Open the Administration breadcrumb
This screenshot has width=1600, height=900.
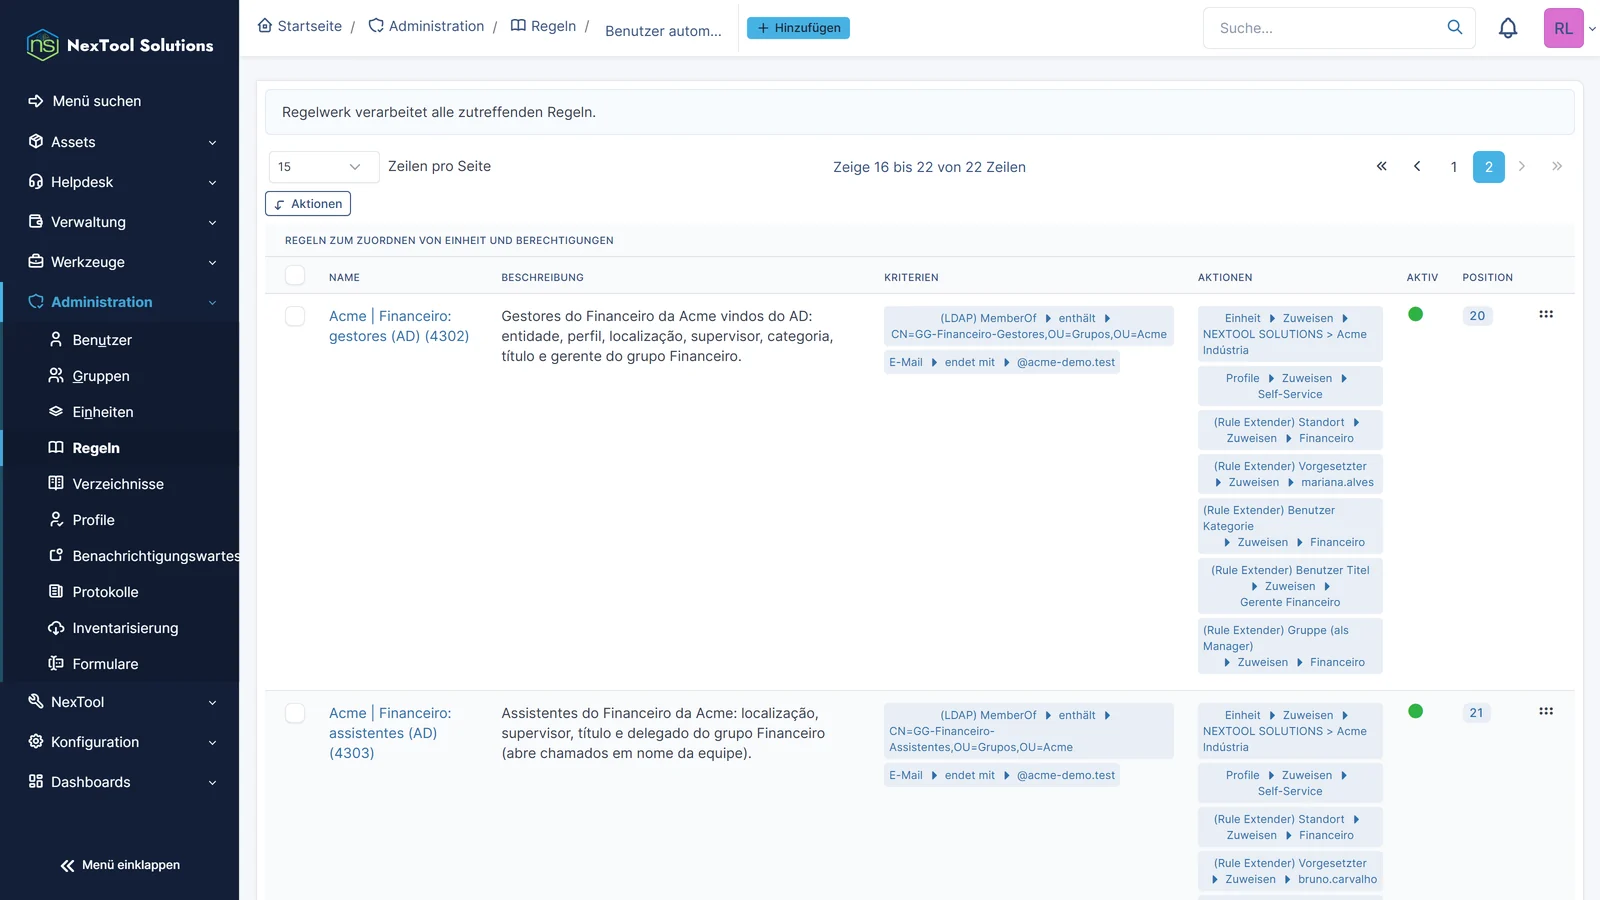pyautogui.click(x=426, y=26)
